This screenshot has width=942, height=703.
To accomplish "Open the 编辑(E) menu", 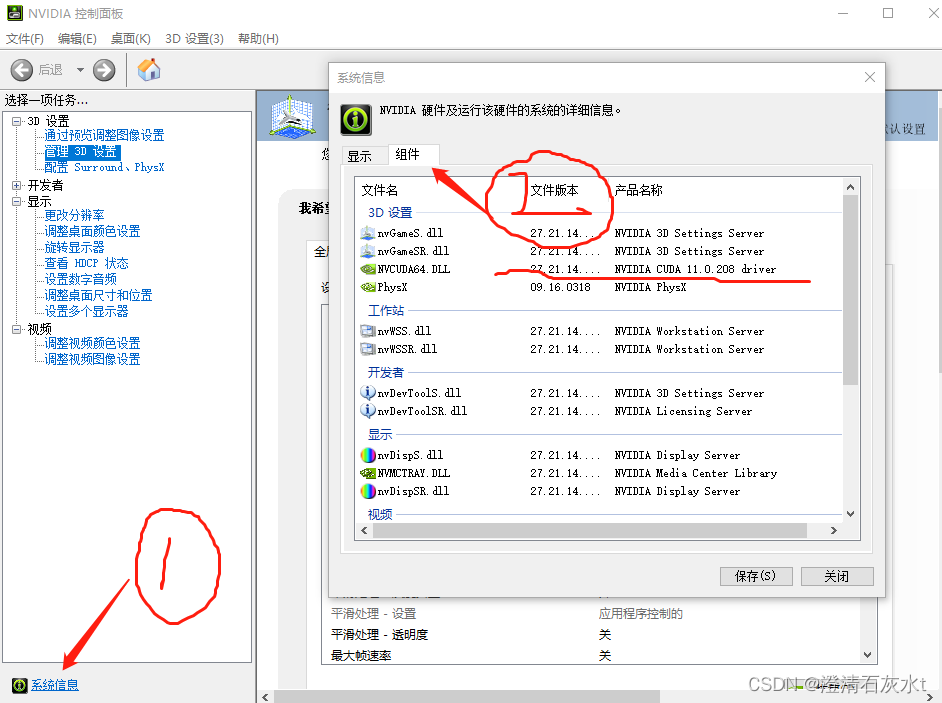I will tap(77, 38).
